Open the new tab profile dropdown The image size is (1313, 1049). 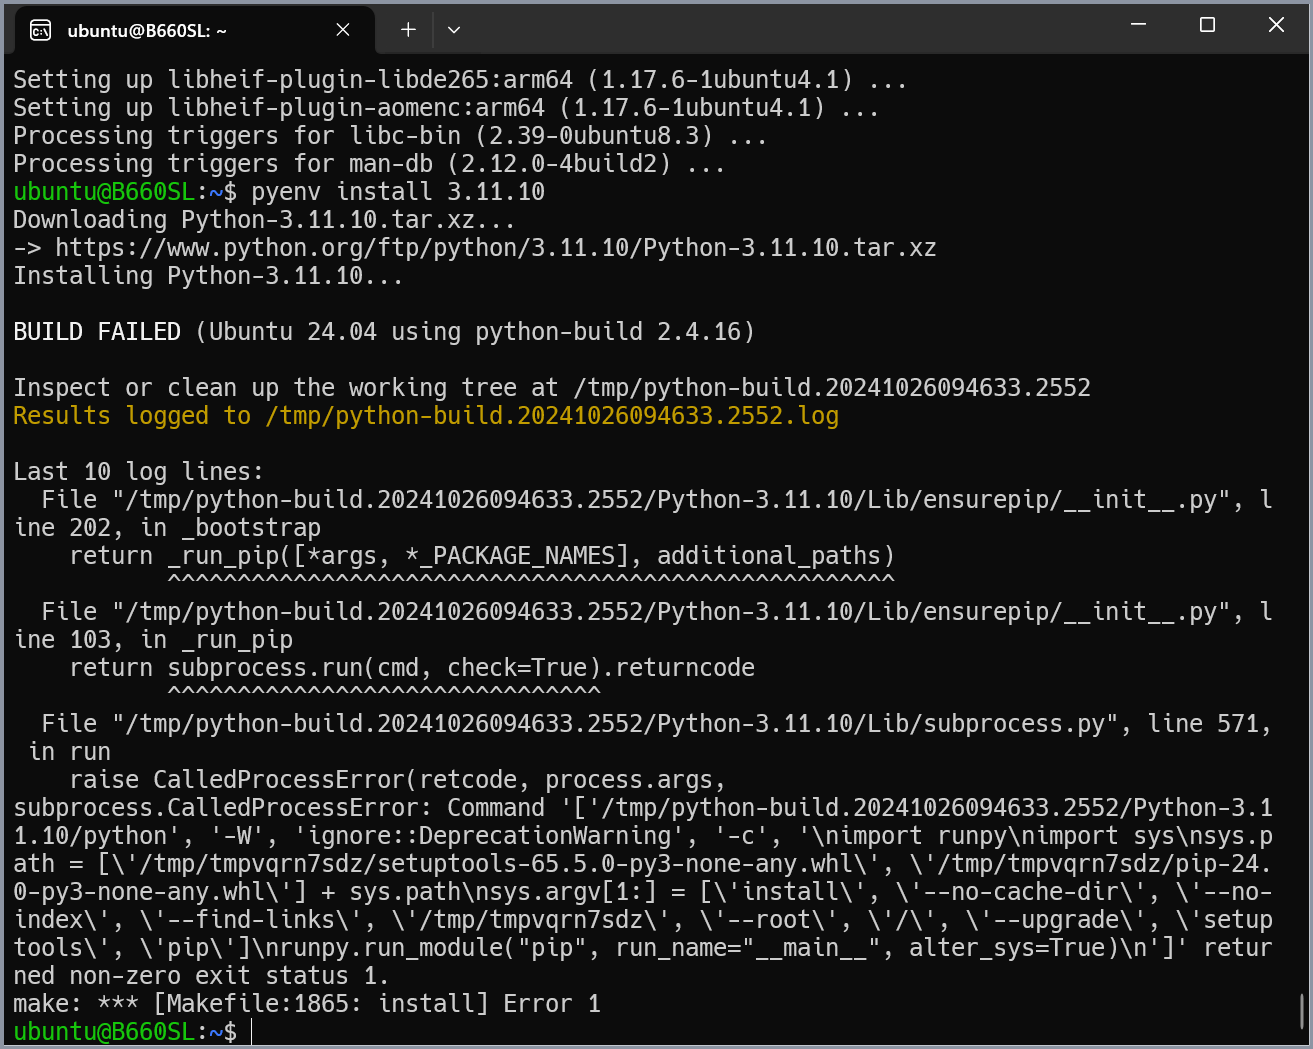pyautogui.click(x=454, y=30)
